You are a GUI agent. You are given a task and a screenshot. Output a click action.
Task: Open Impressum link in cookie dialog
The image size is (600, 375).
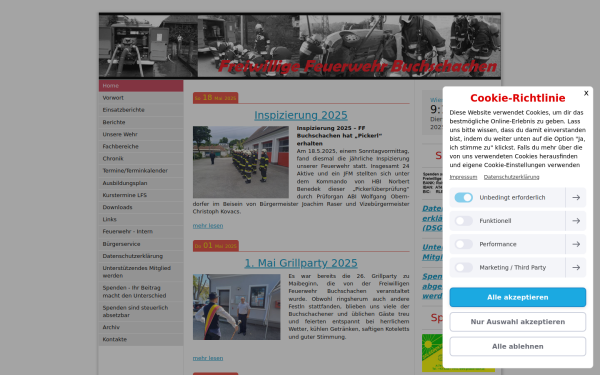[x=463, y=177]
